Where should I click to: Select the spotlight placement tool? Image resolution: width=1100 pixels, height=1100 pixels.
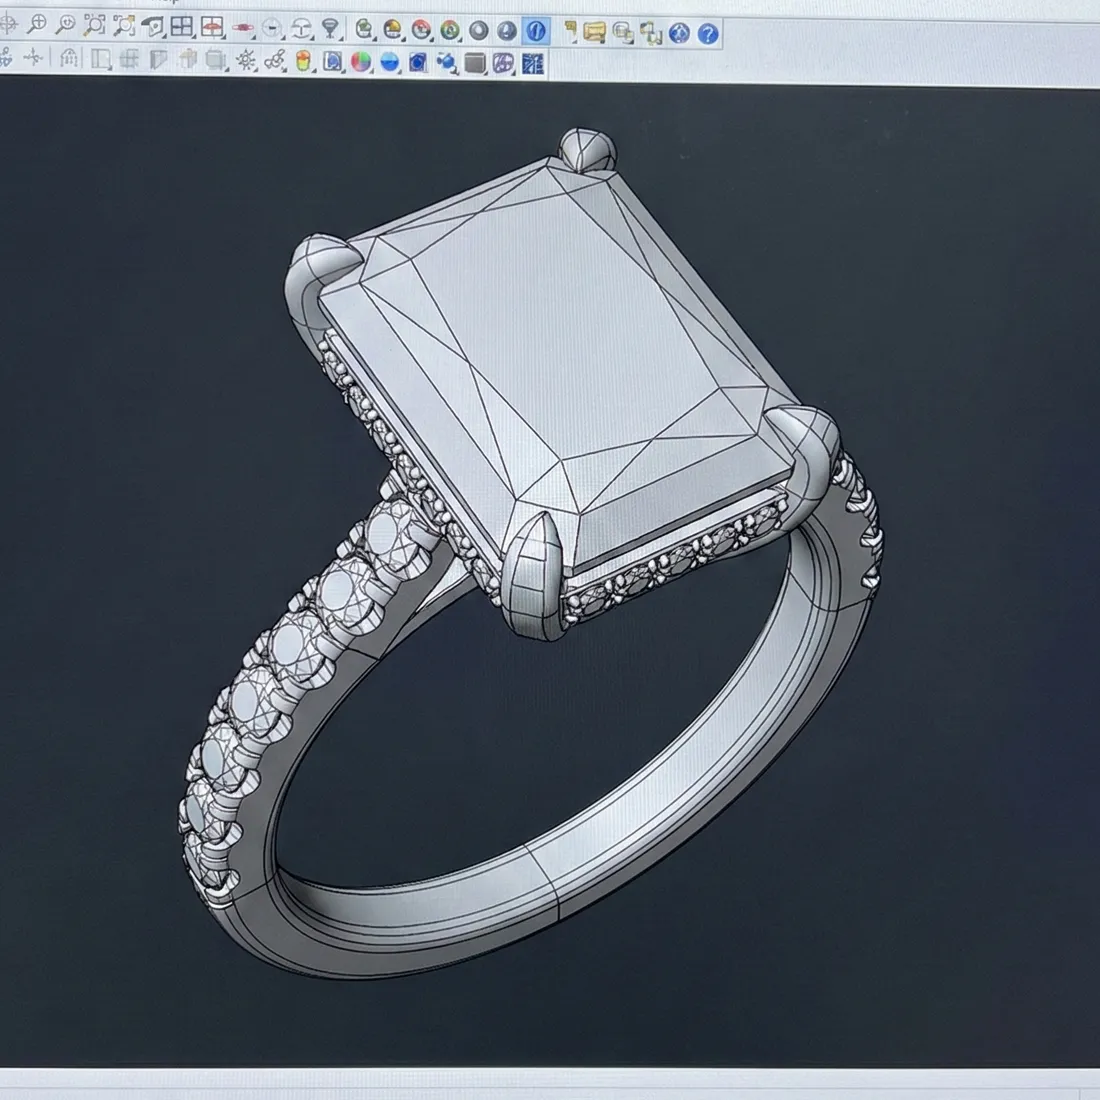[x=331, y=26]
